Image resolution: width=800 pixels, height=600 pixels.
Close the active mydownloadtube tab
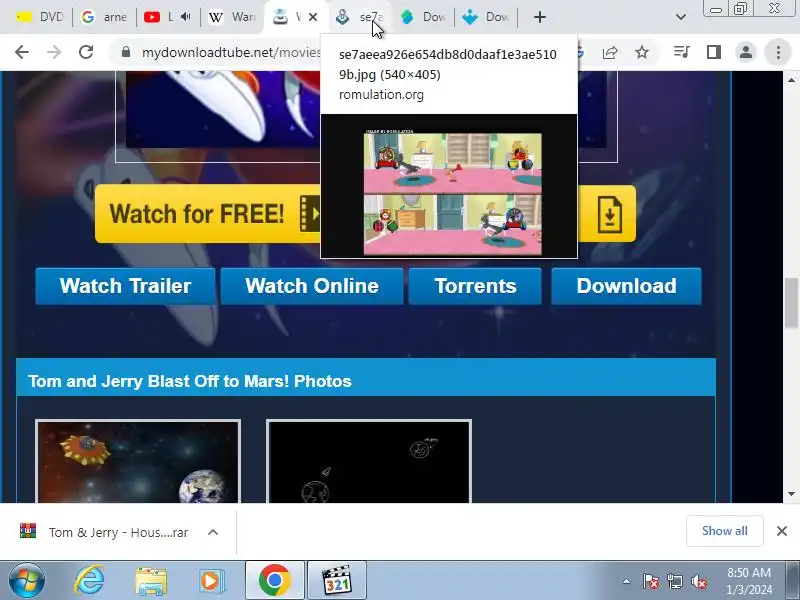point(313,17)
